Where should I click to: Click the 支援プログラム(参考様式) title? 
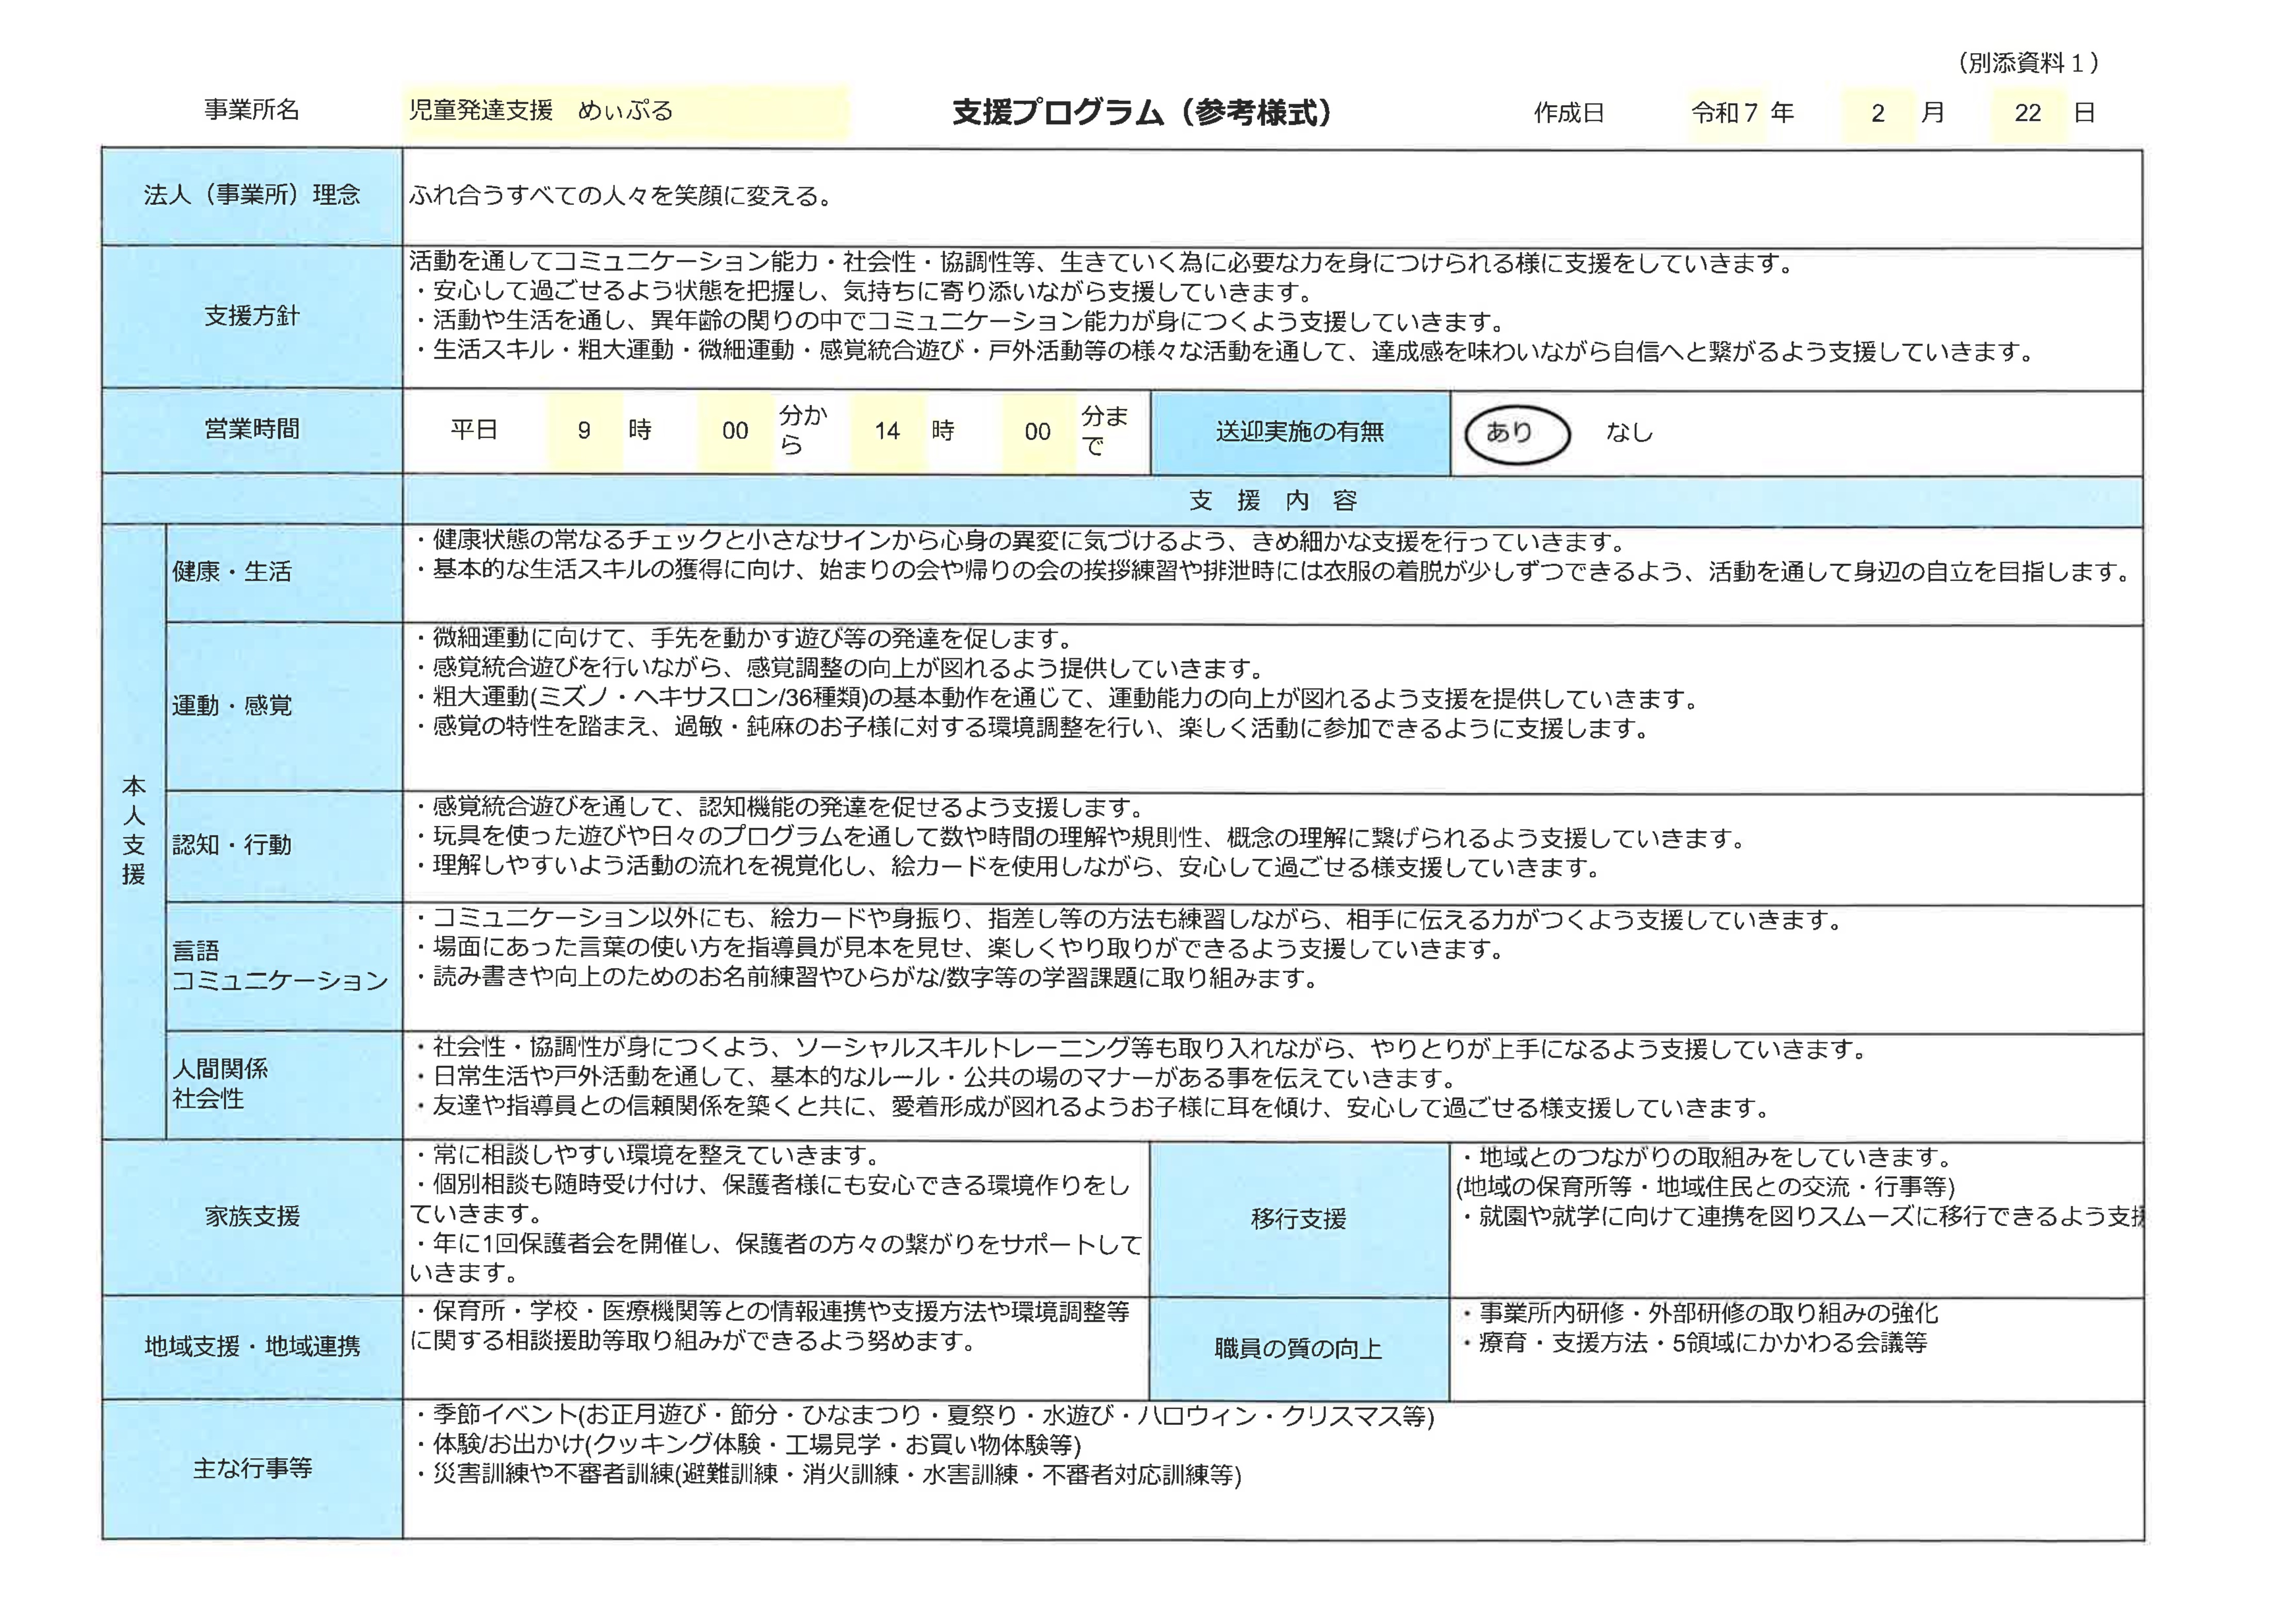[1142, 112]
